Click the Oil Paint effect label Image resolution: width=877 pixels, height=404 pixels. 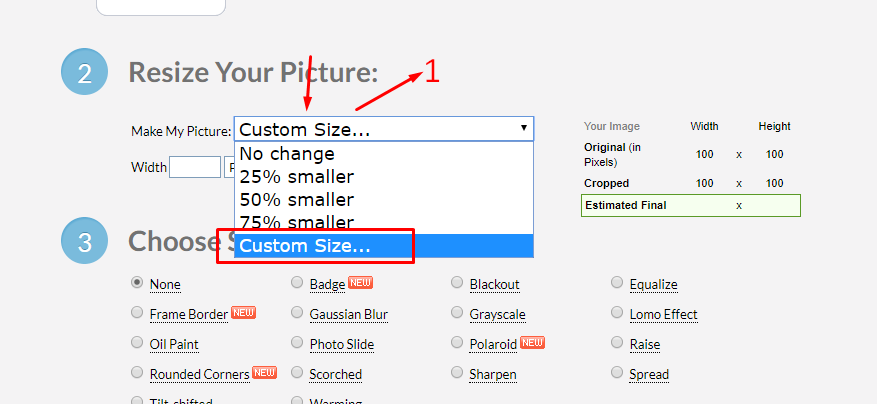pos(174,345)
